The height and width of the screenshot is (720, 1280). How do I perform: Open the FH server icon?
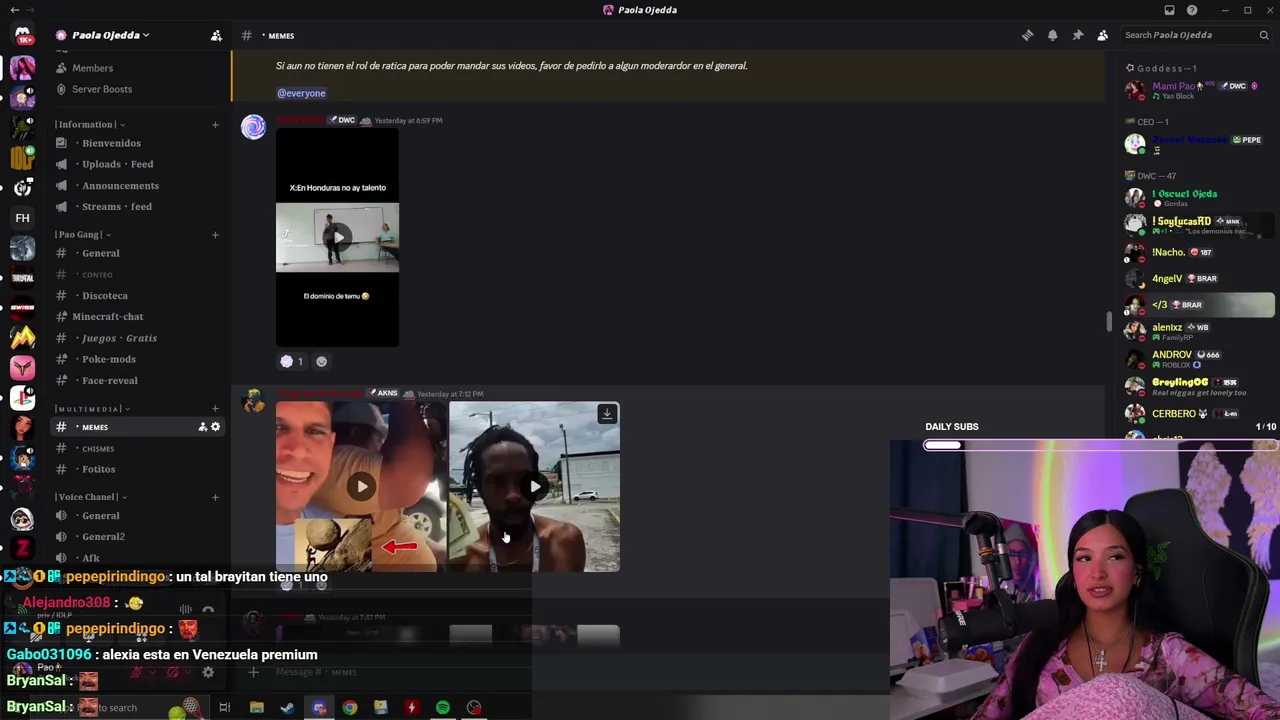point(22,218)
